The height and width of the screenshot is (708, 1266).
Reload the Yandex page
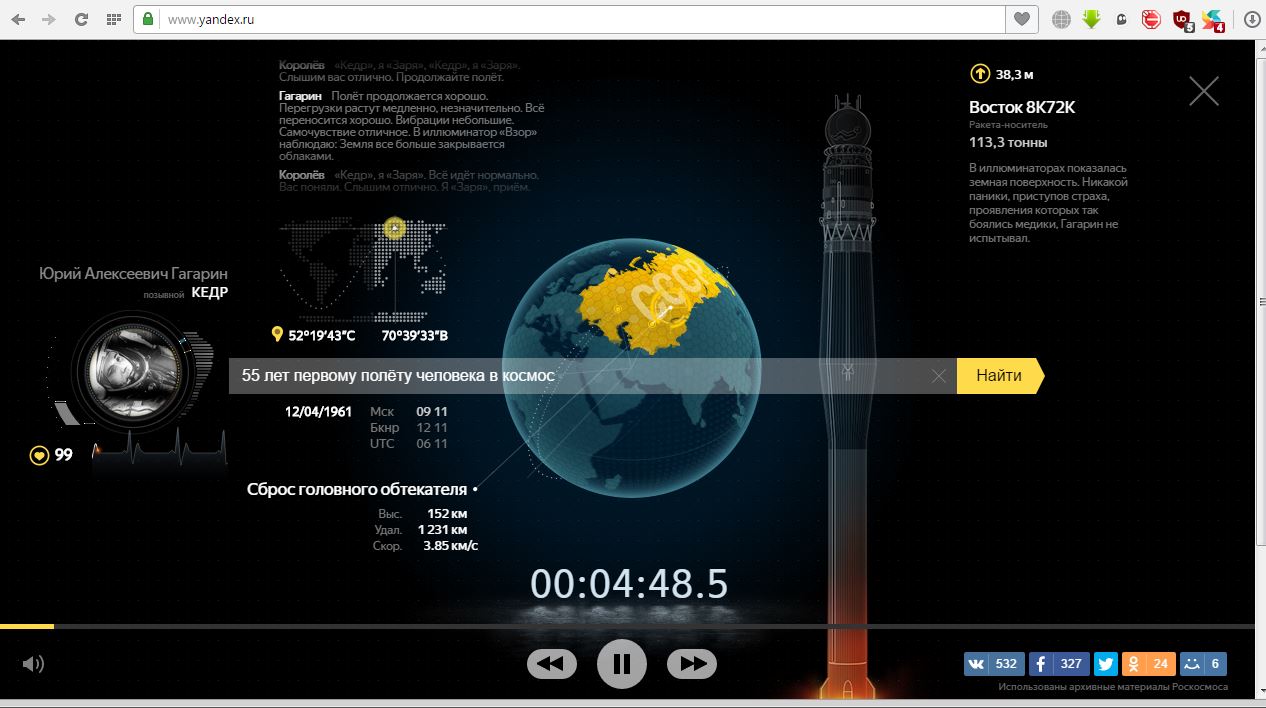pos(82,19)
